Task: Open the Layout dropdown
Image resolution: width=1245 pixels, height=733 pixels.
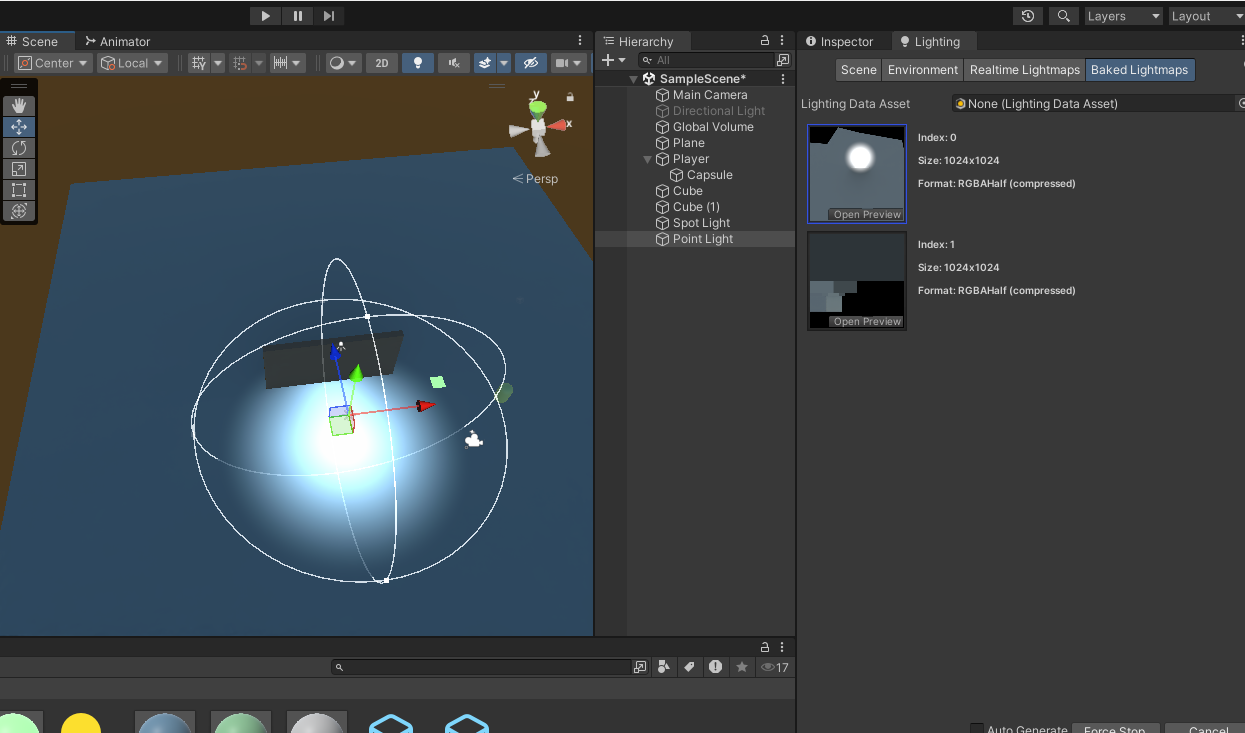Action: [1206, 16]
